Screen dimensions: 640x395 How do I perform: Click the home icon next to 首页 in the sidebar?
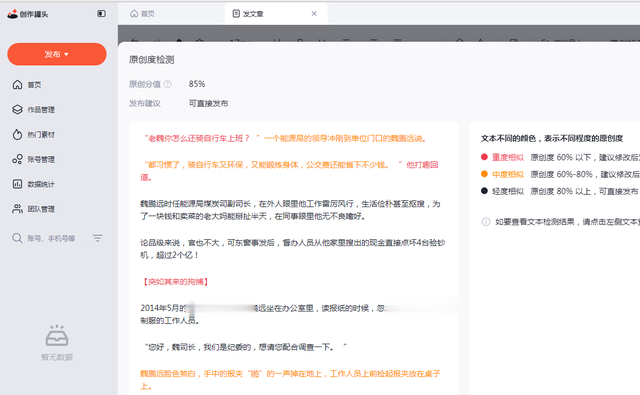[17, 84]
